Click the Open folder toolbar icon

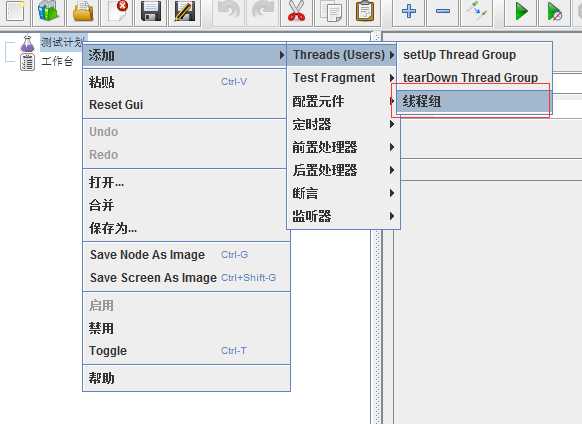click(83, 11)
